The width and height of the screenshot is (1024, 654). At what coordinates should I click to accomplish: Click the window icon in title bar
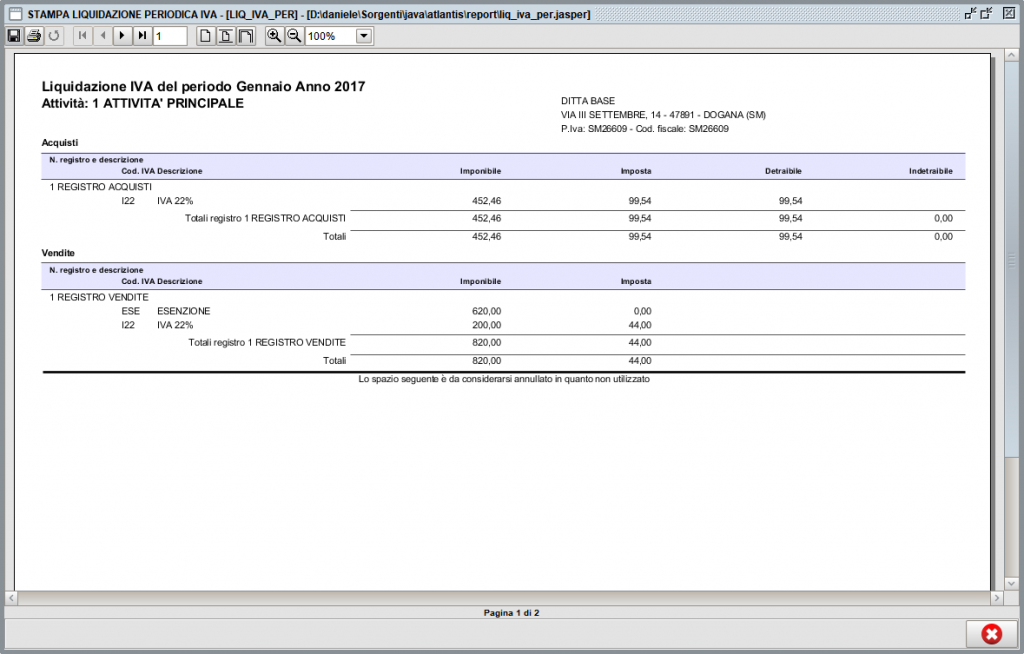pos(14,13)
